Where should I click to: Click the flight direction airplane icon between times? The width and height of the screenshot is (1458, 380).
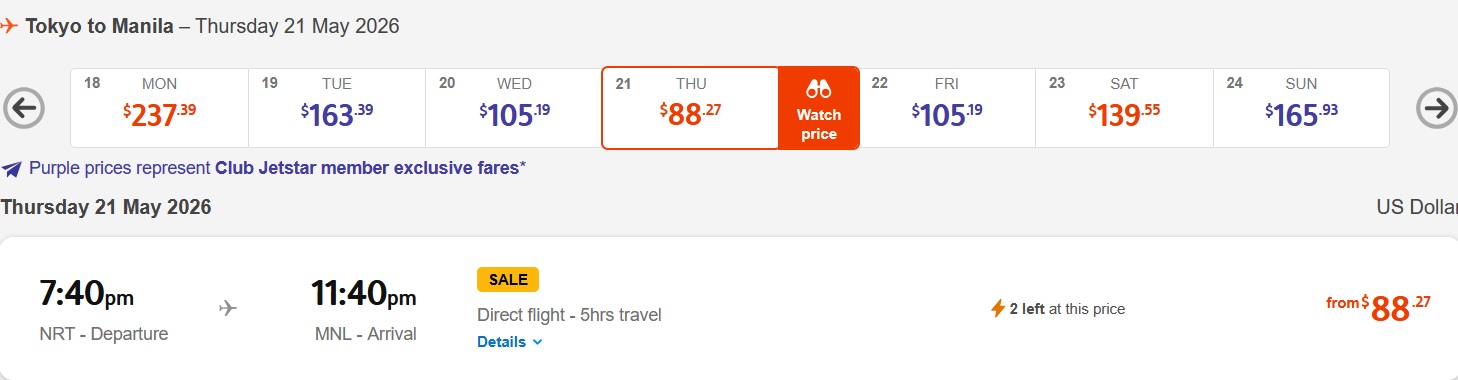(x=228, y=308)
